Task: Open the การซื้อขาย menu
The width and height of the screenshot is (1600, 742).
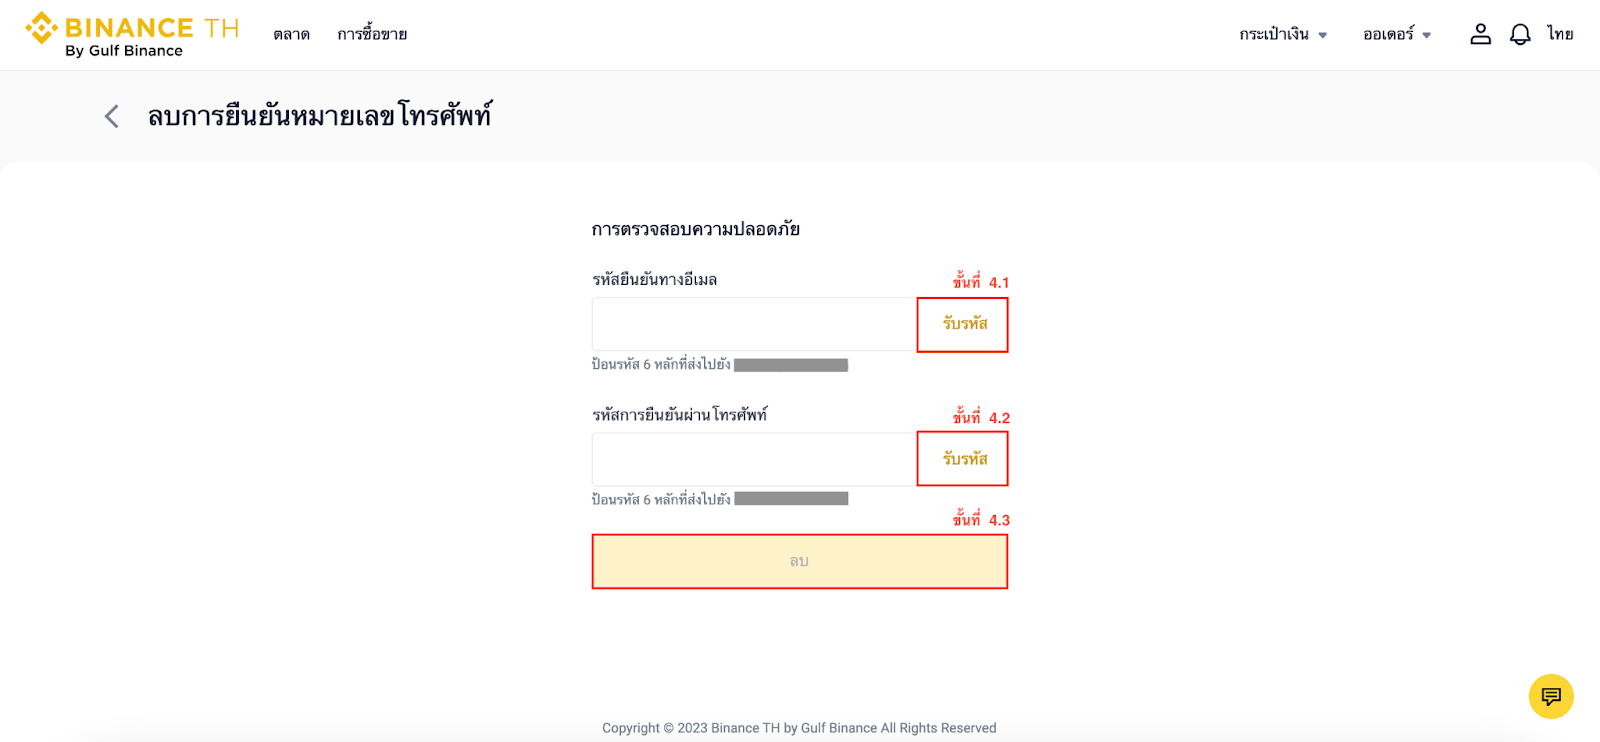Action: point(372,34)
